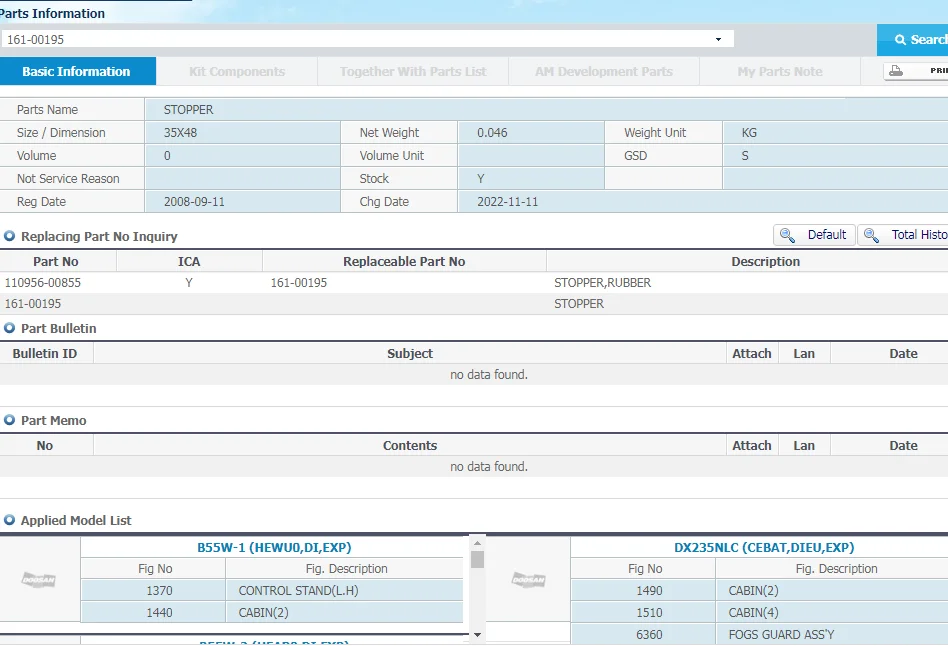The height and width of the screenshot is (646, 948).
Task: Go to the My Parts Note tab
Action: coord(780,72)
